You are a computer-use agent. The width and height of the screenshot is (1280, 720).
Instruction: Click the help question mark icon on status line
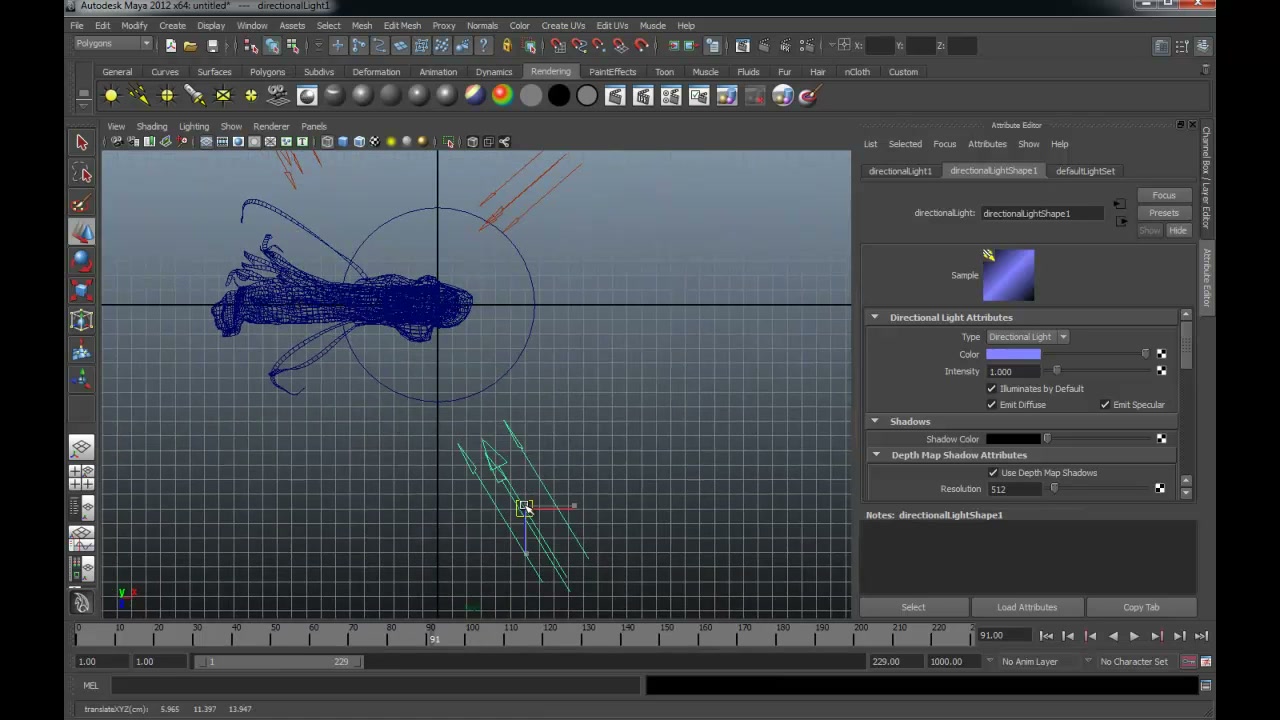484,45
